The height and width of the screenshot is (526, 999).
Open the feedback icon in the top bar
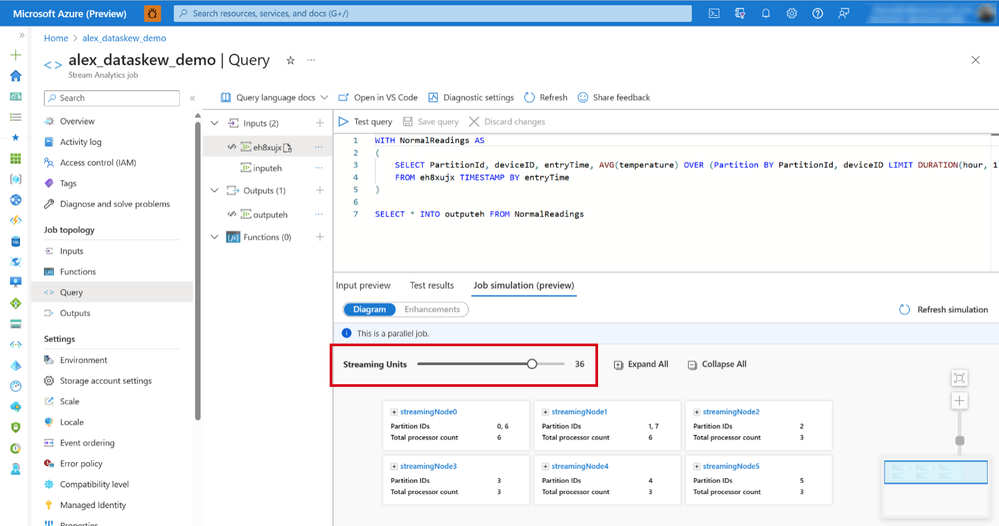(844, 13)
